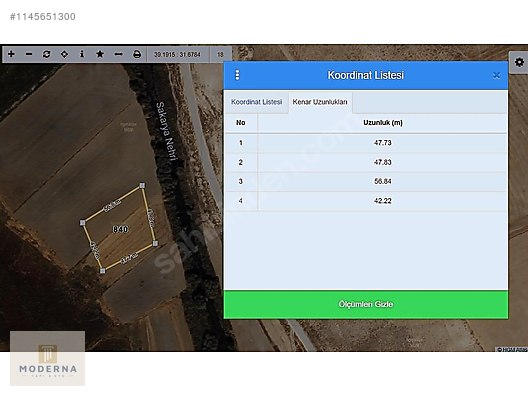Click the No column header
This screenshot has width=528, height=396.
click(x=240, y=123)
